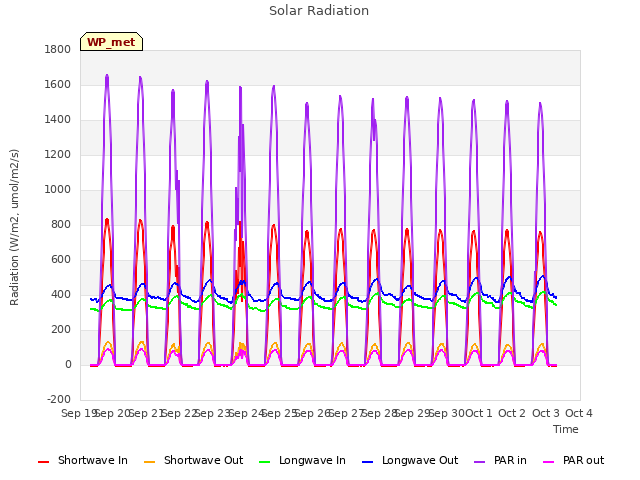Screen dimensions: 640x480
Task: Click the Oct 2 x-axis label
Action: [512, 413]
